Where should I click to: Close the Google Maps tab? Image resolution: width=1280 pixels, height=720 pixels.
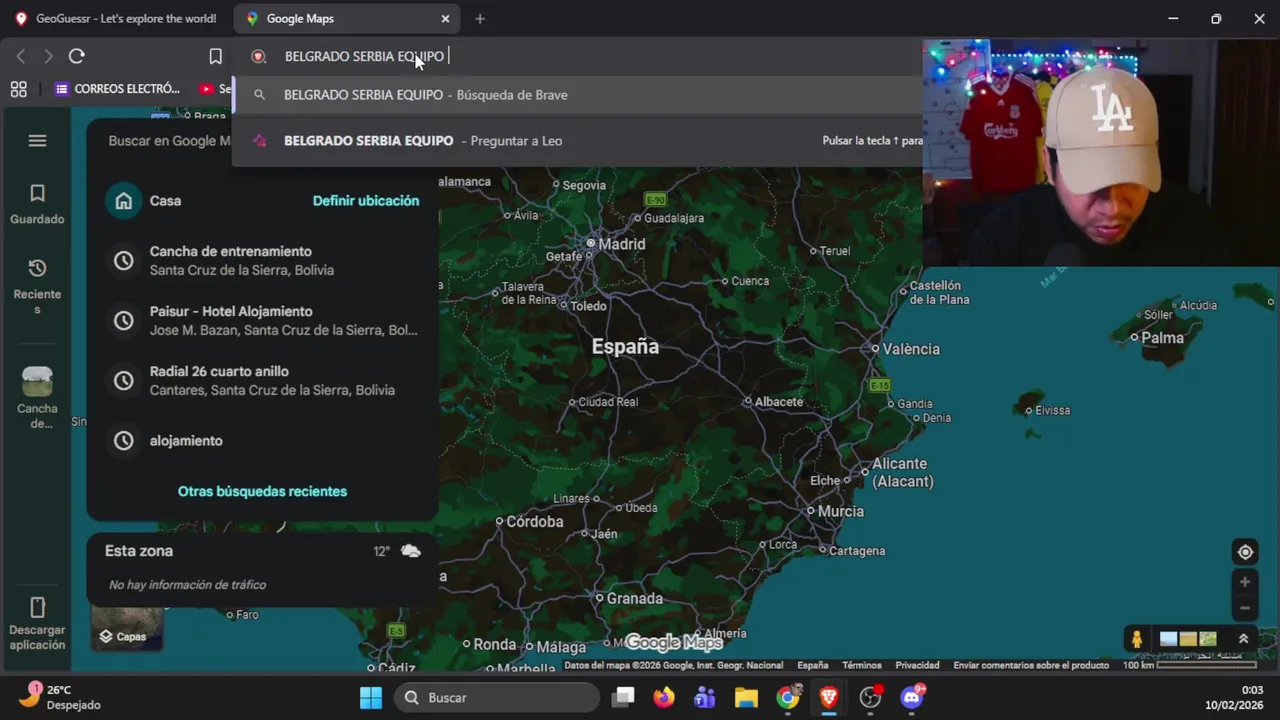point(446,19)
